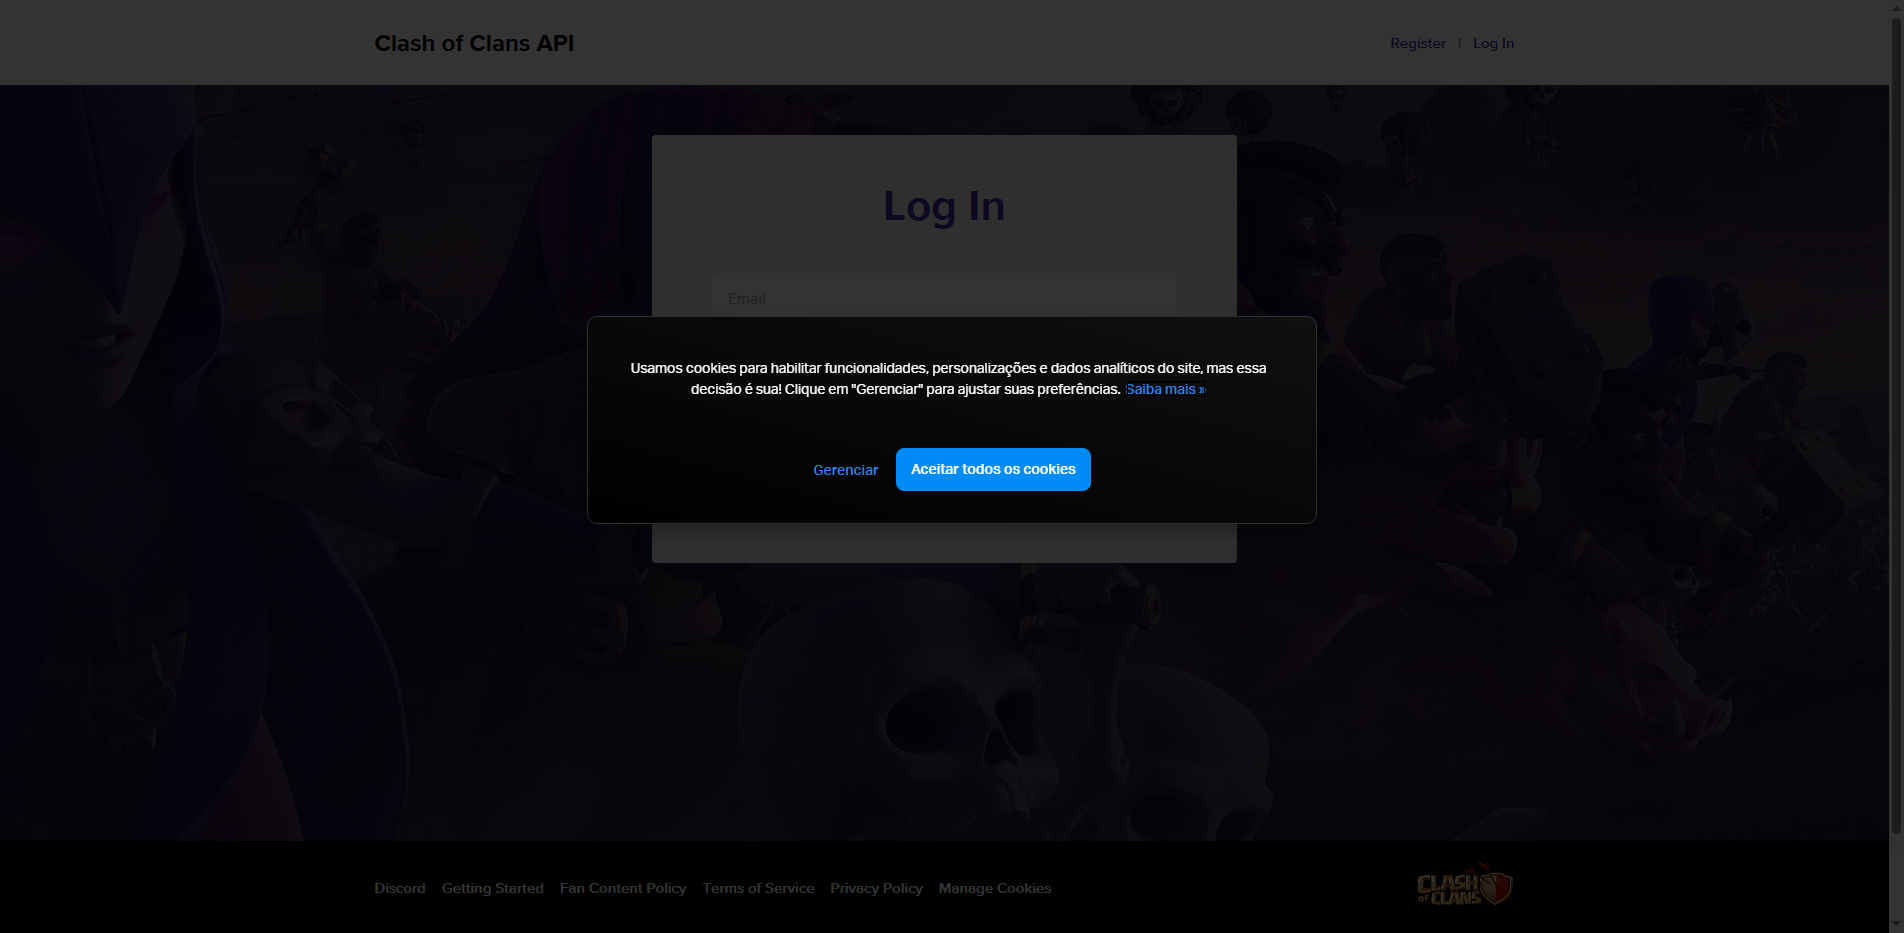Open the Saiba mais cookie information link
The height and width of the screenshot is (933, 1904).
[1164, 389]
